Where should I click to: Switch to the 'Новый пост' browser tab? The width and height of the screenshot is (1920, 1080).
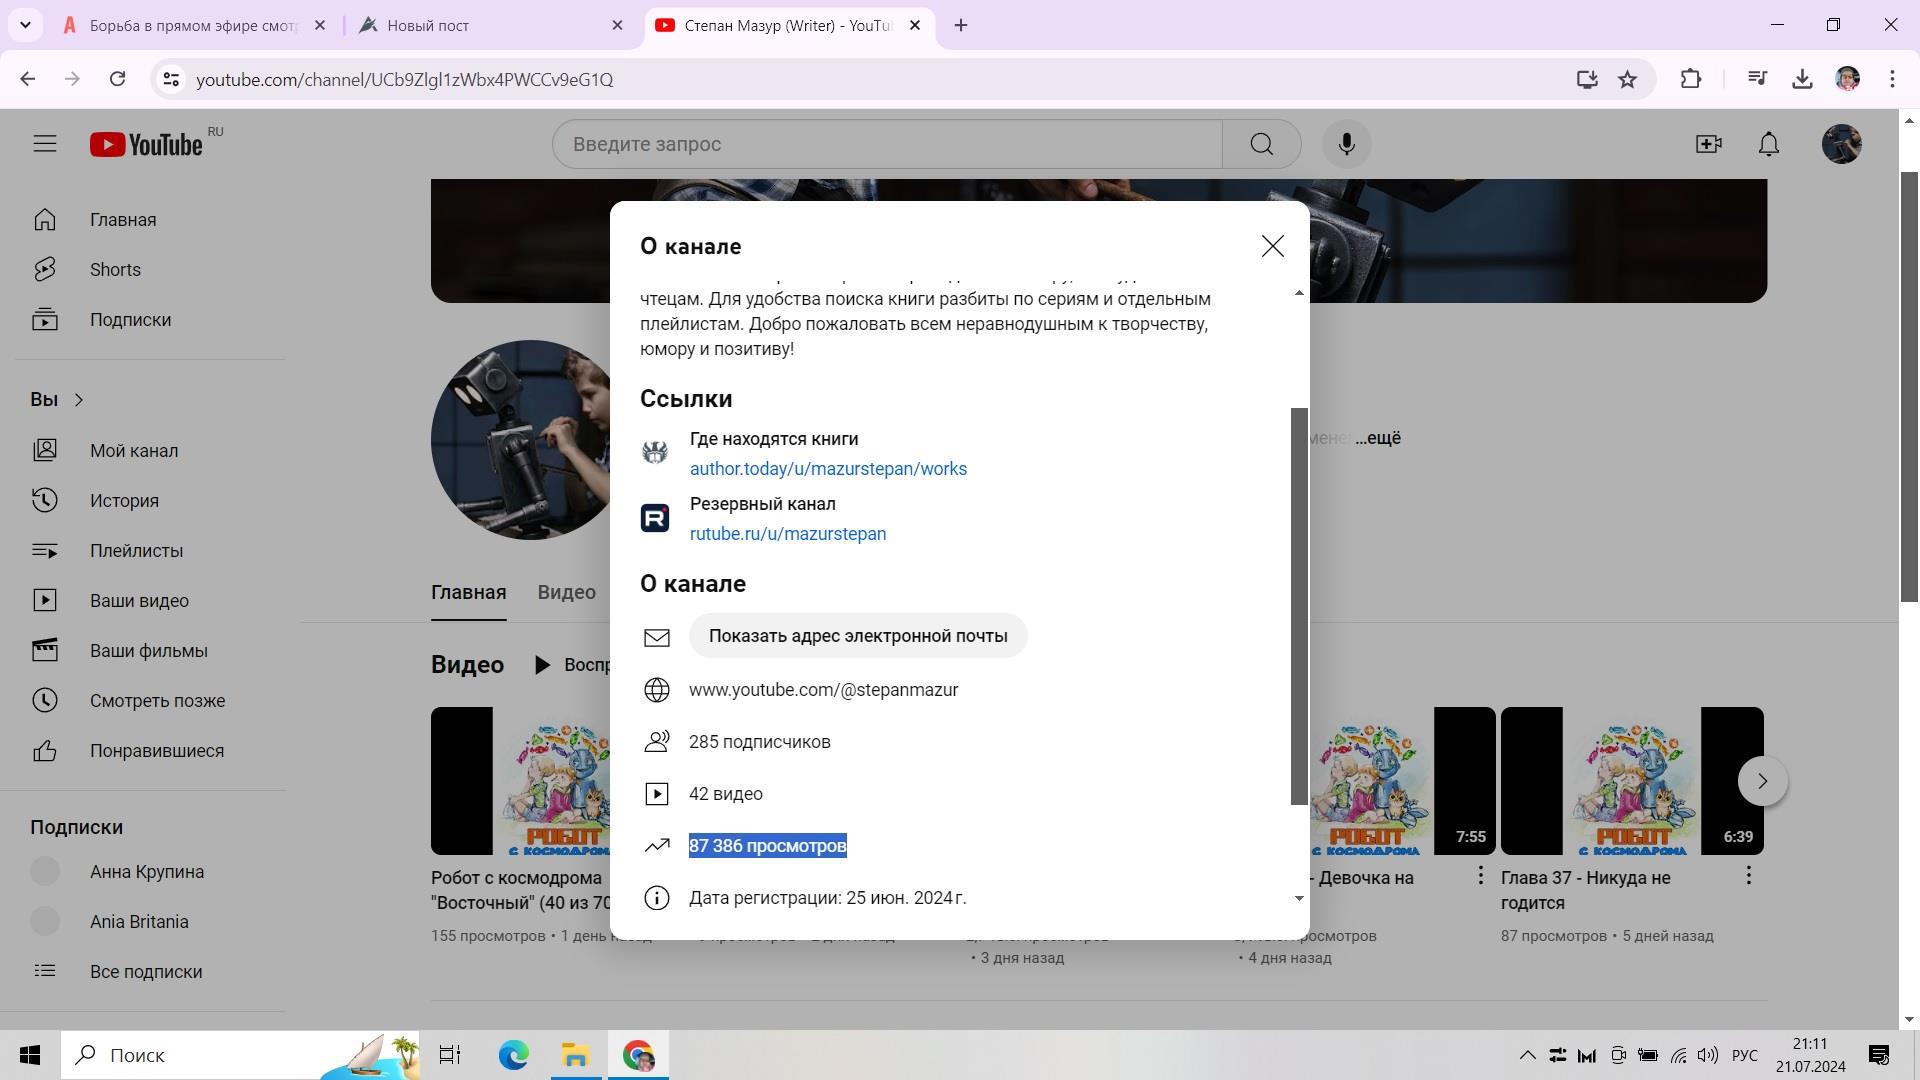(x=428, y=26)
